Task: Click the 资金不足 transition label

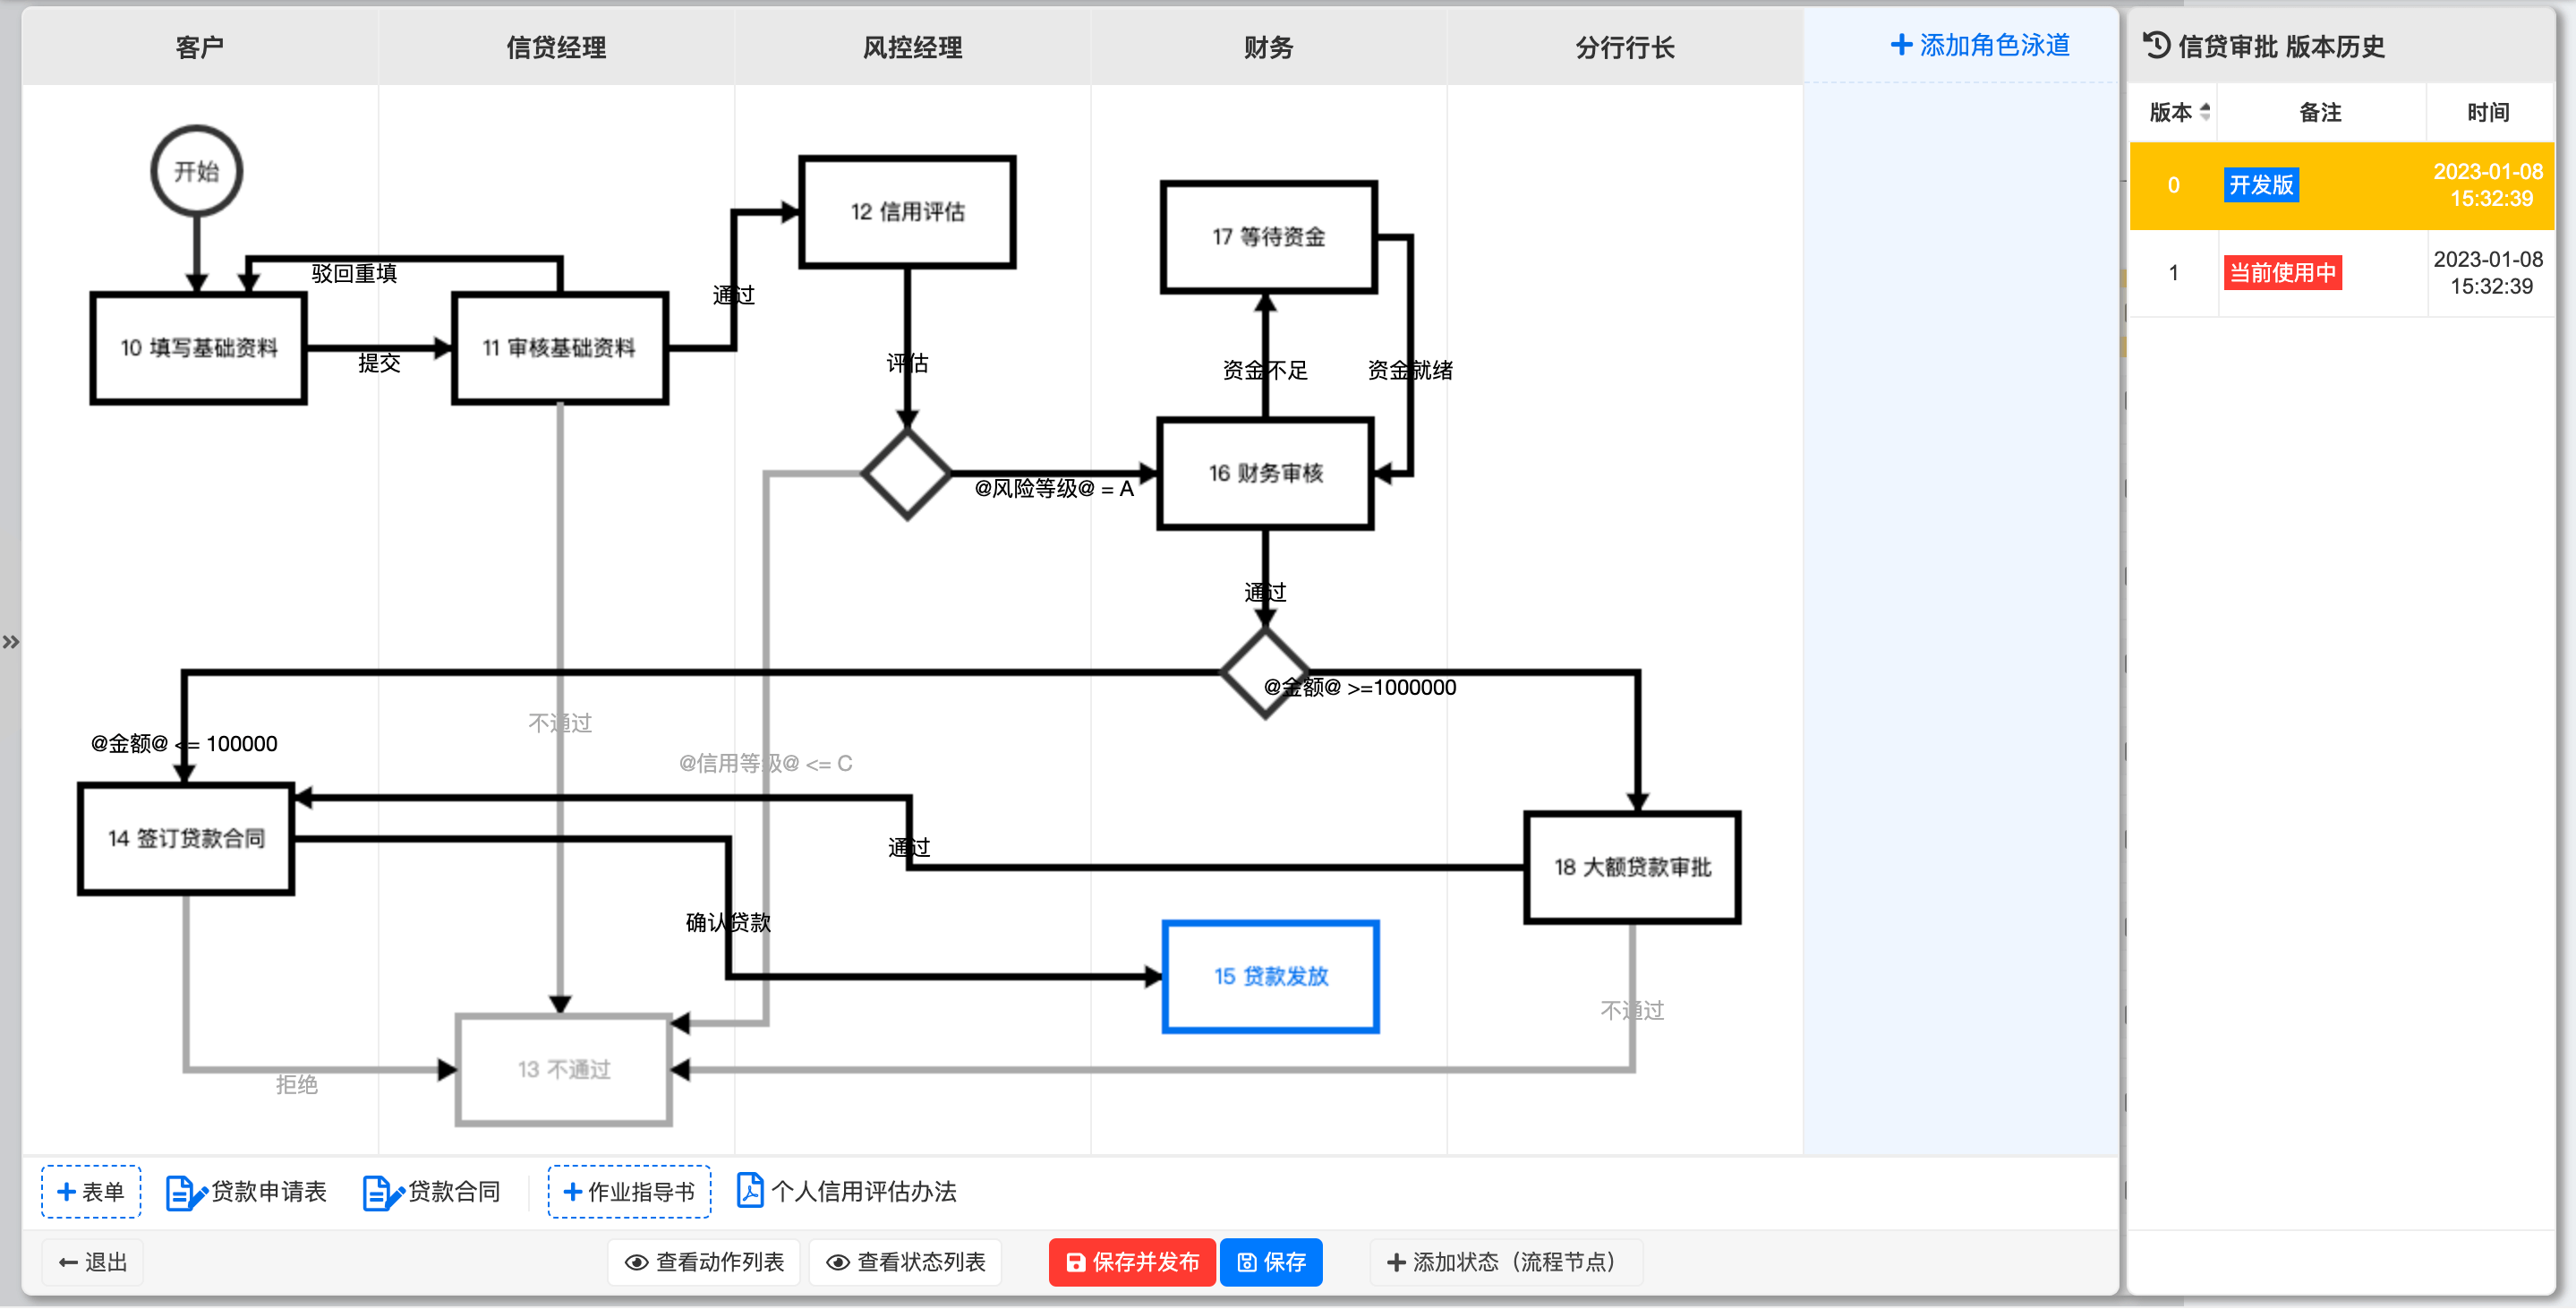Action: (x=1265, y=371)
